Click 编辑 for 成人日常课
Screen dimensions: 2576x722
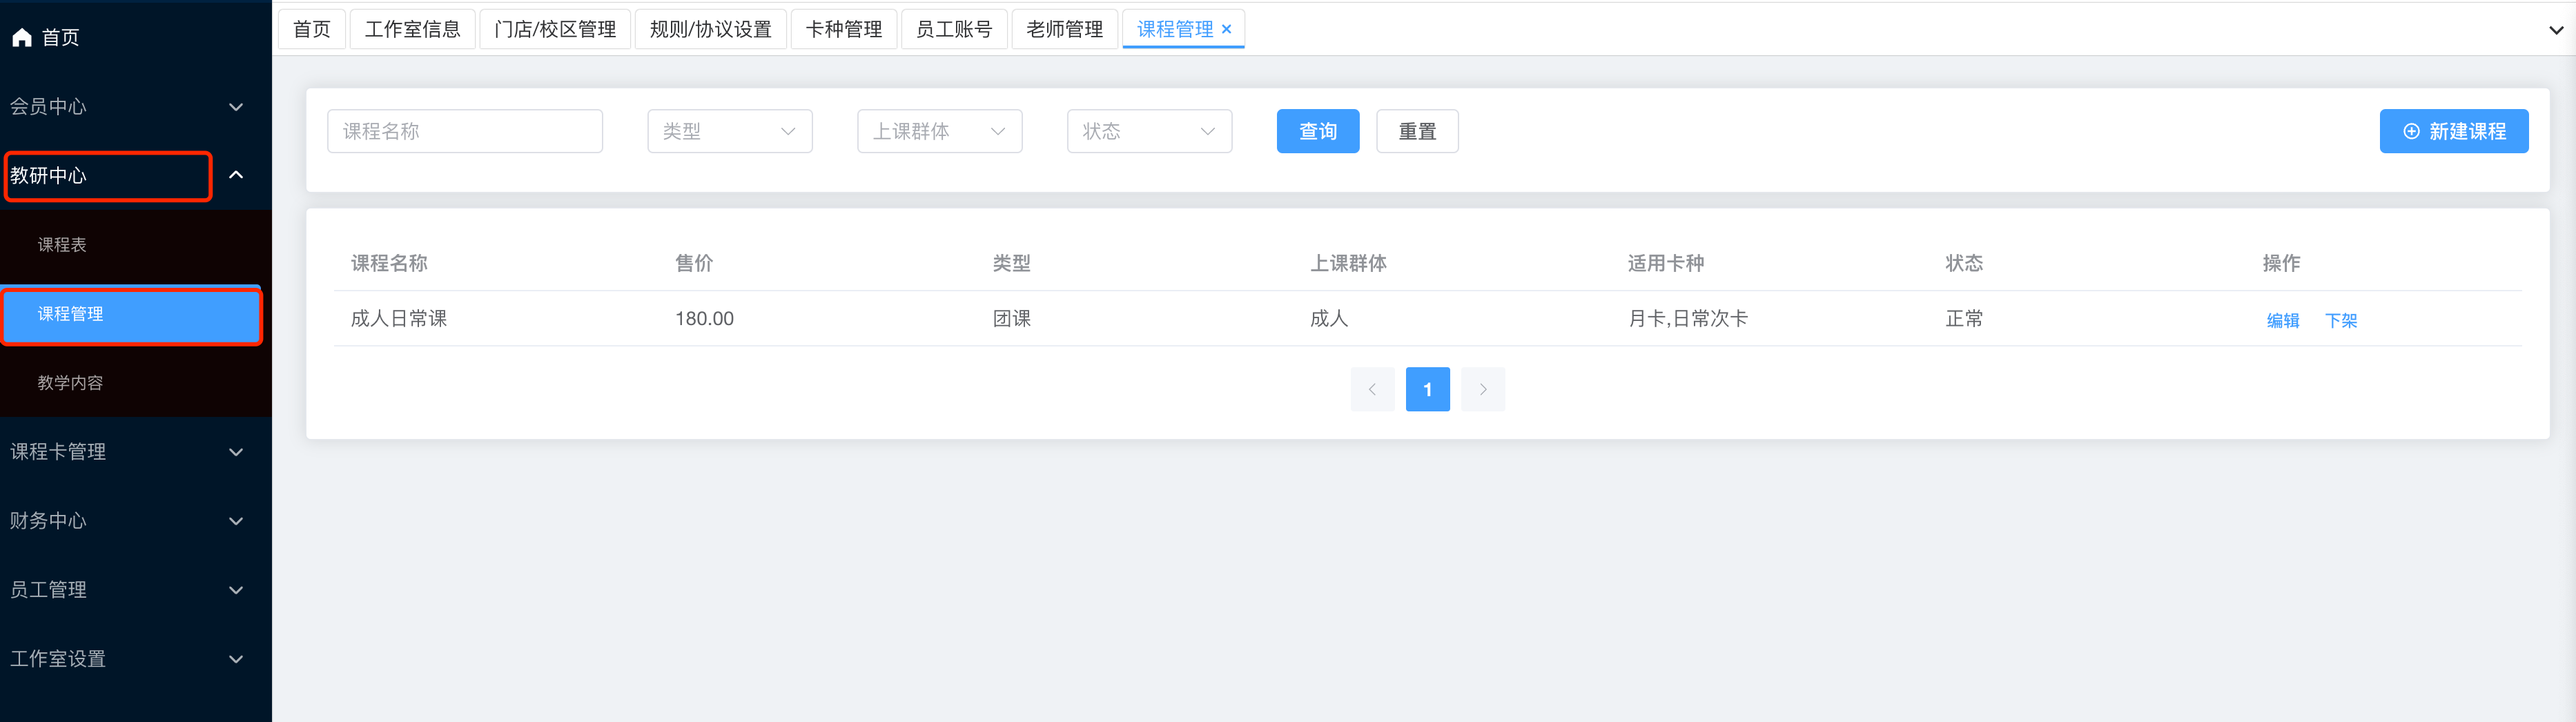(2283, 320)
